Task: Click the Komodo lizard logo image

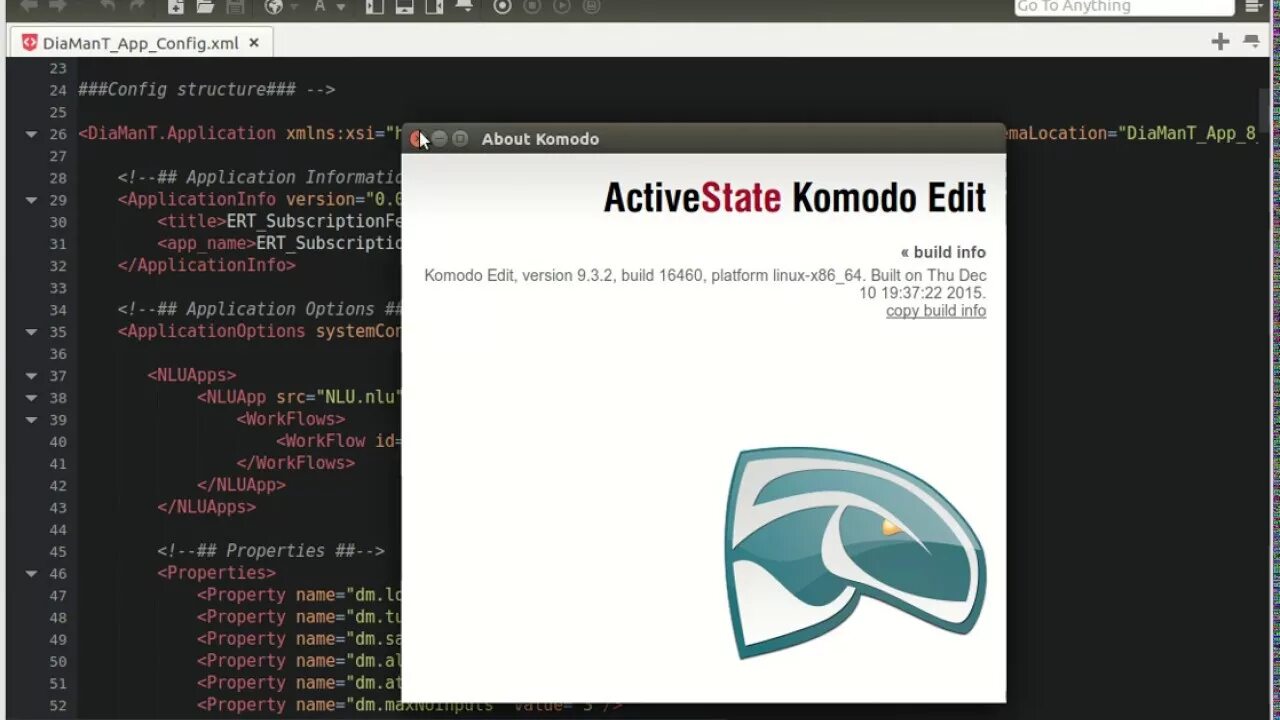Action: [856, 553]
